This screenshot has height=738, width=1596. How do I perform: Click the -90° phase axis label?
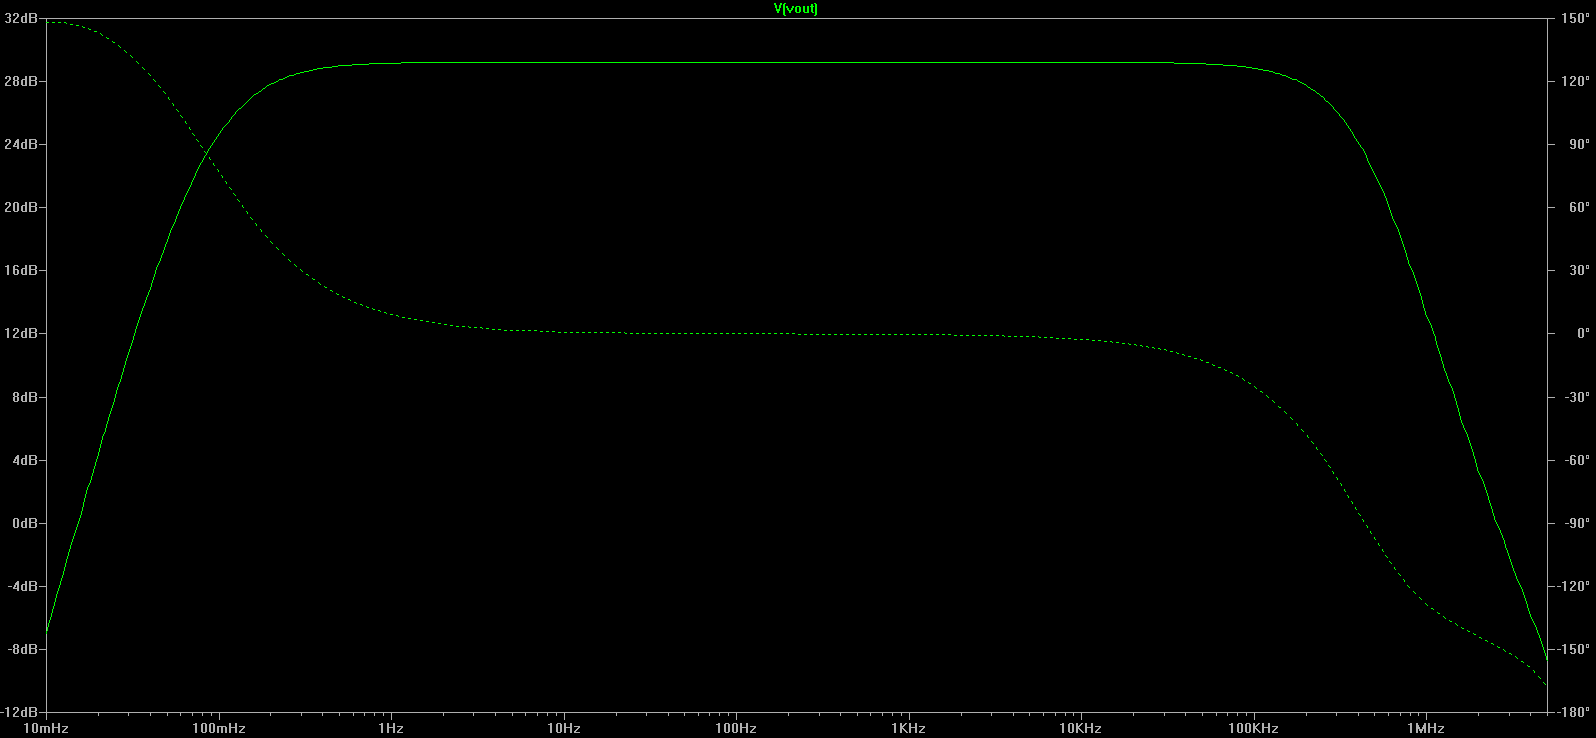pos(1577,523)
